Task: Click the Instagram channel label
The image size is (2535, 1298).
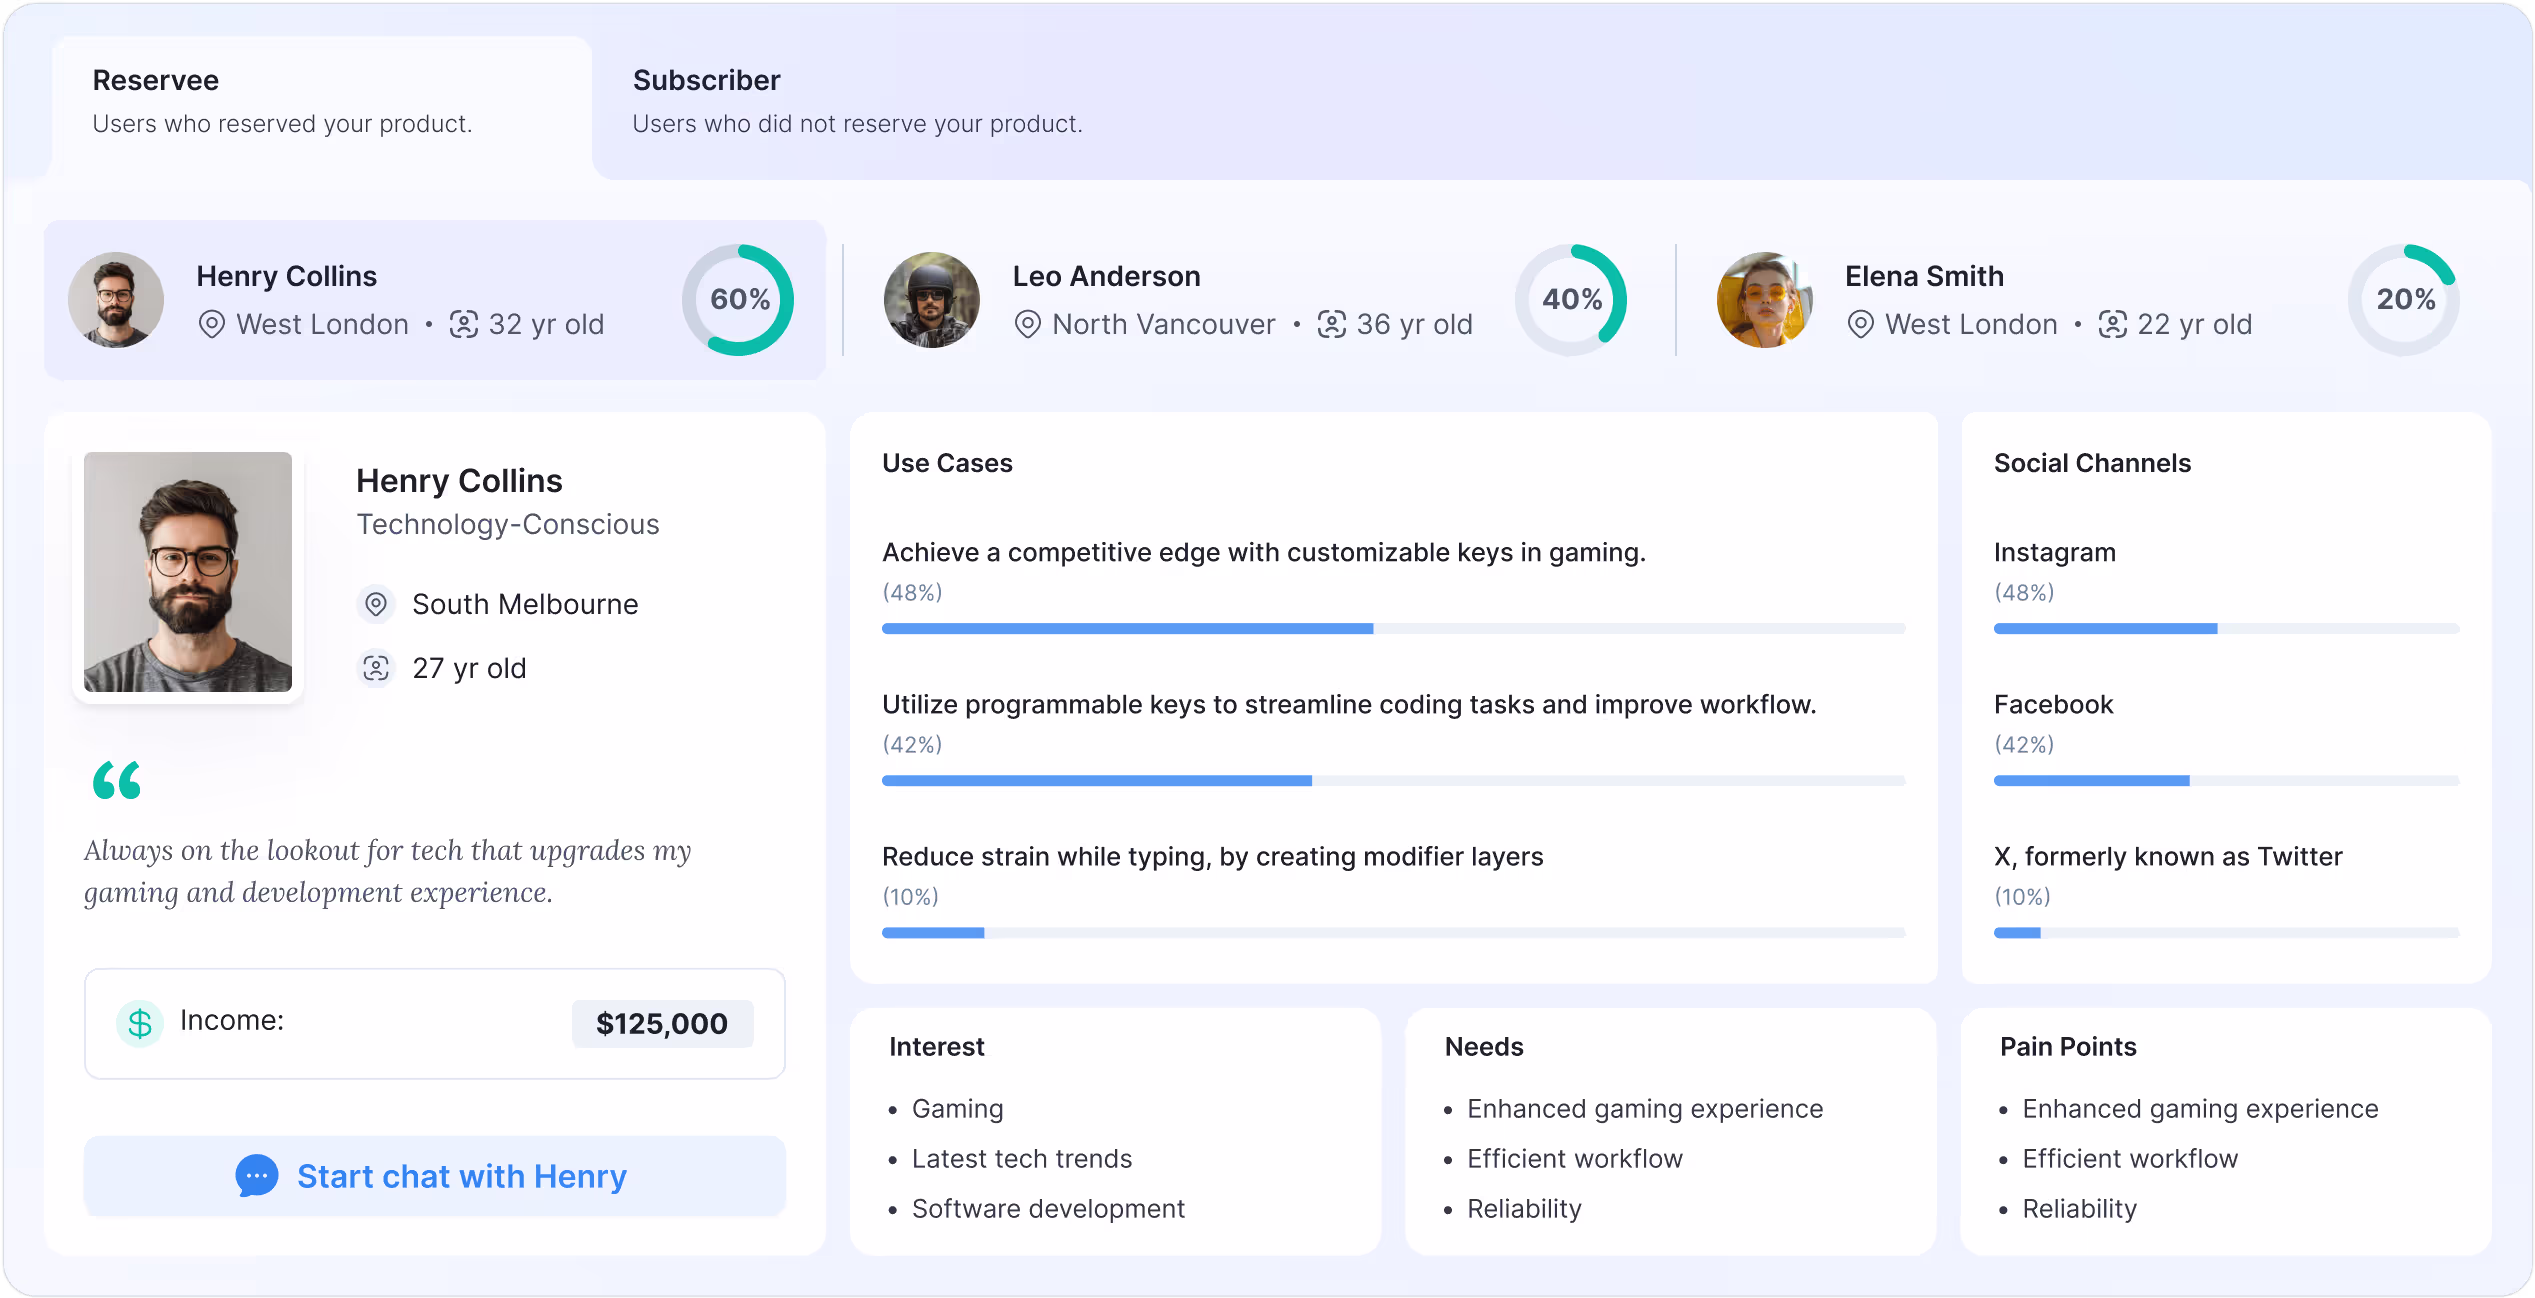Action: pyautogui.click(x=2055, y=552)
